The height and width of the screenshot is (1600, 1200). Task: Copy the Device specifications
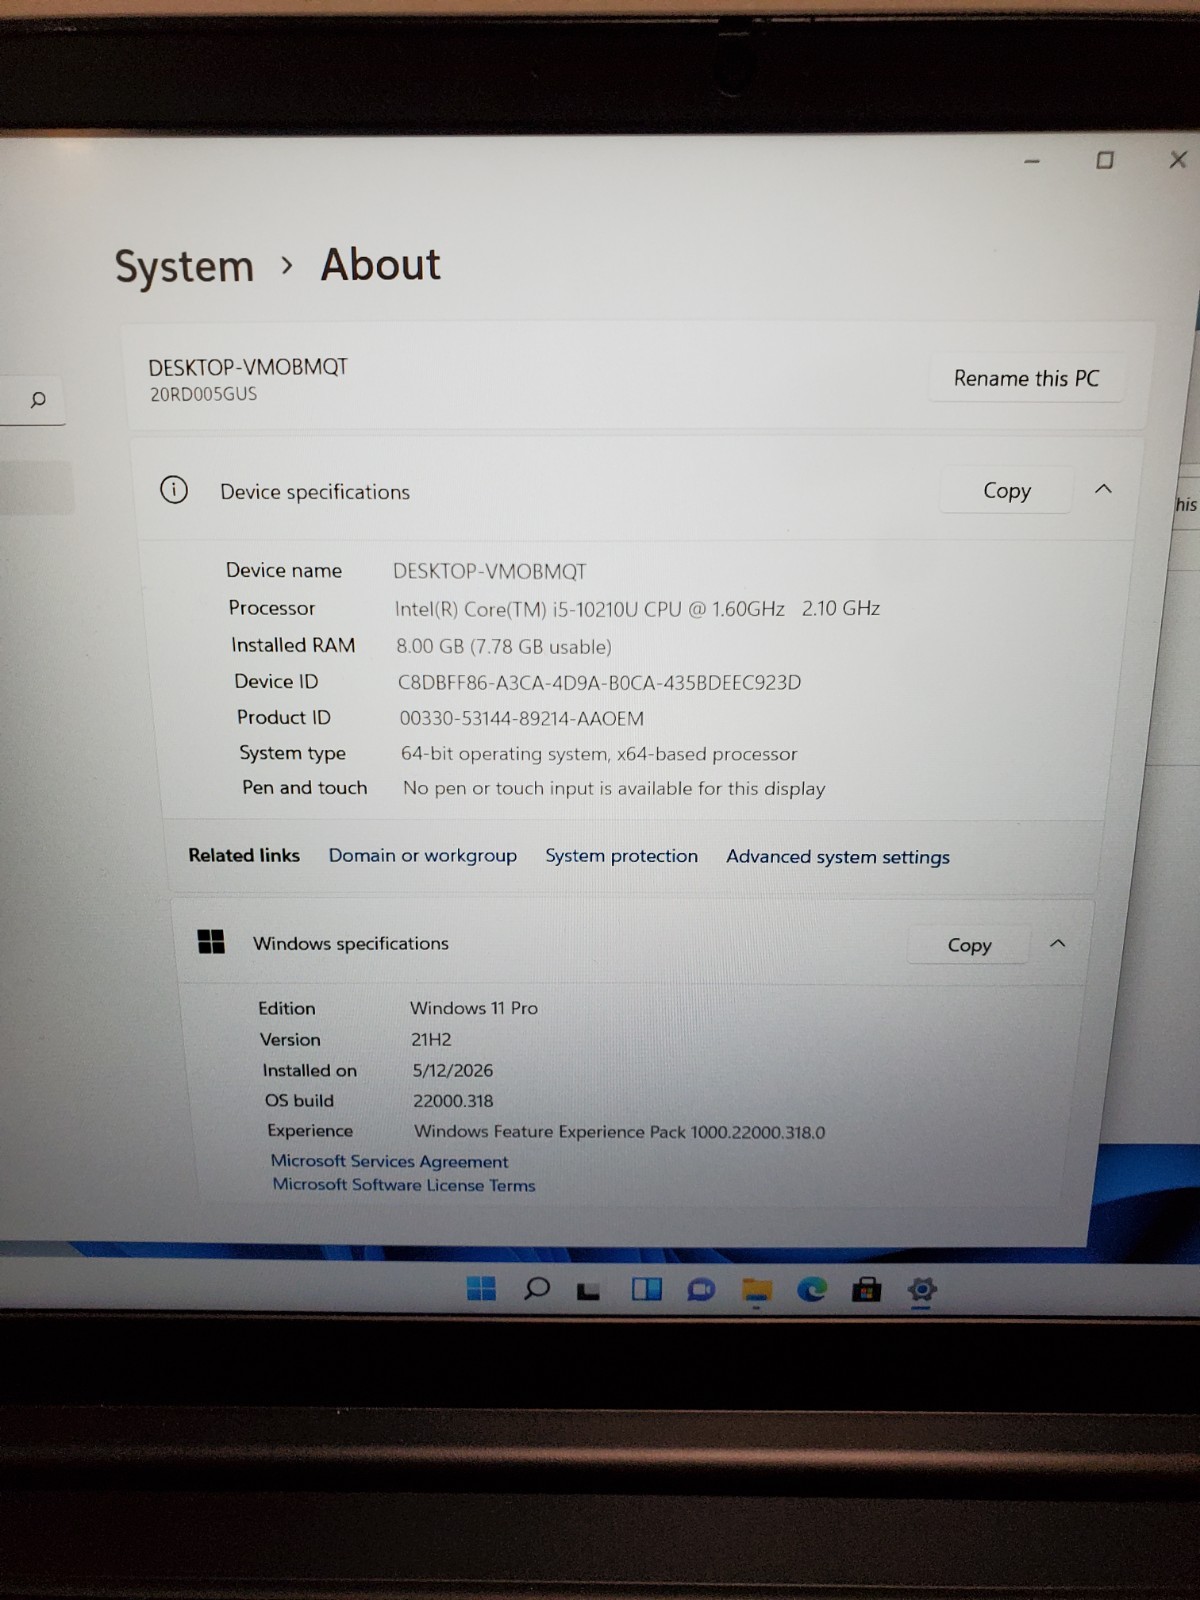(1006, 490)
